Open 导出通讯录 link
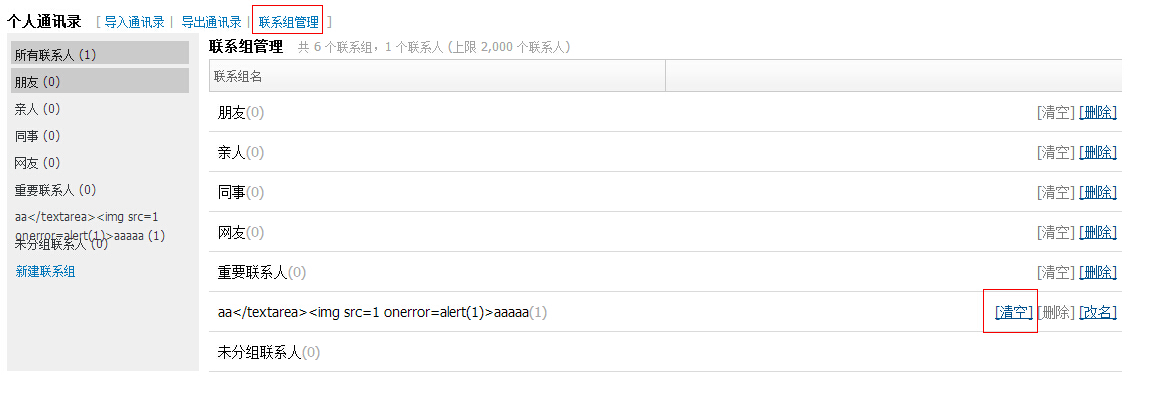 (211, 22)
